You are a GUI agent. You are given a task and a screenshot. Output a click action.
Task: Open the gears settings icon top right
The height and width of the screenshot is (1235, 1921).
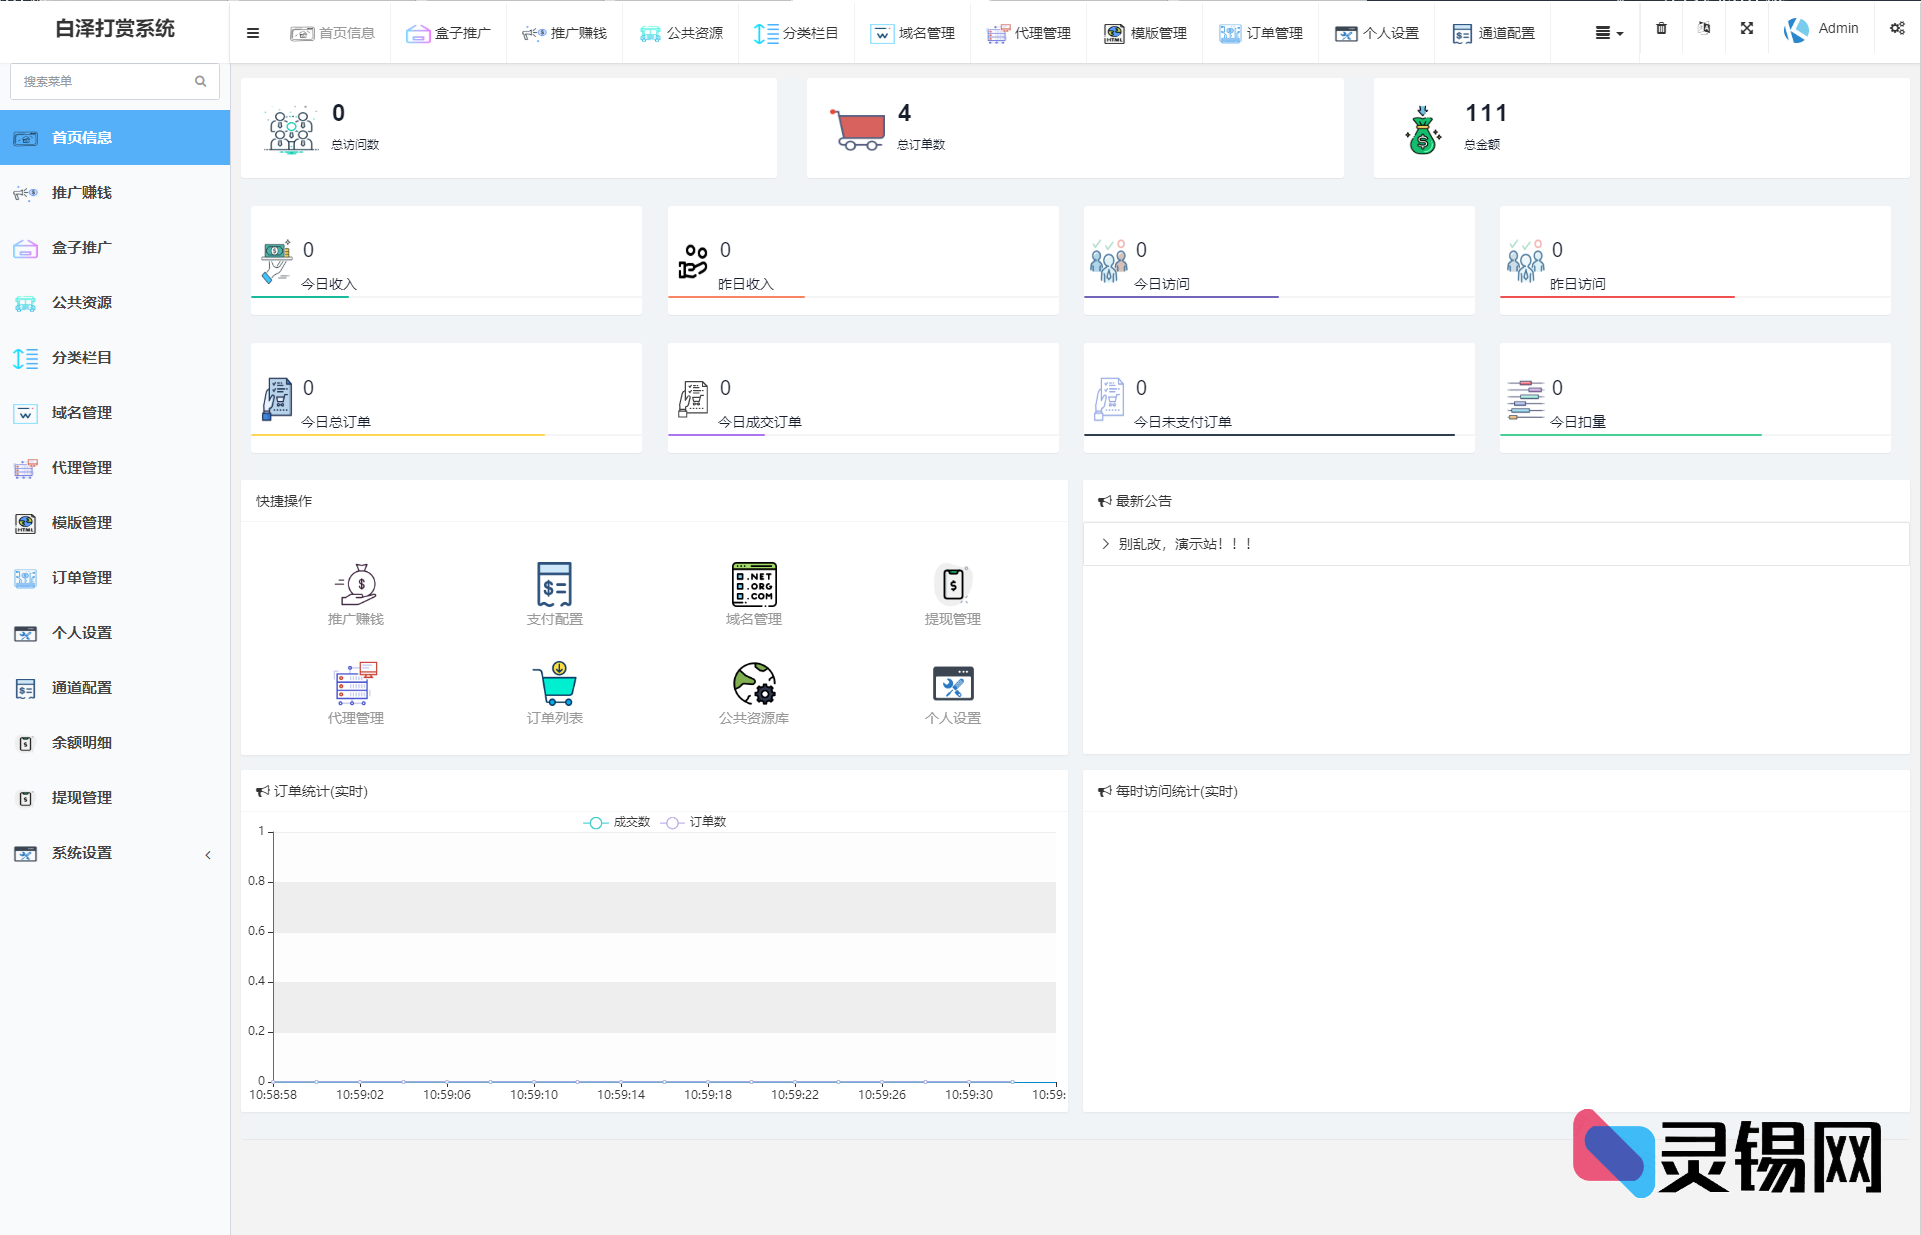click(x=1896, y=29)
